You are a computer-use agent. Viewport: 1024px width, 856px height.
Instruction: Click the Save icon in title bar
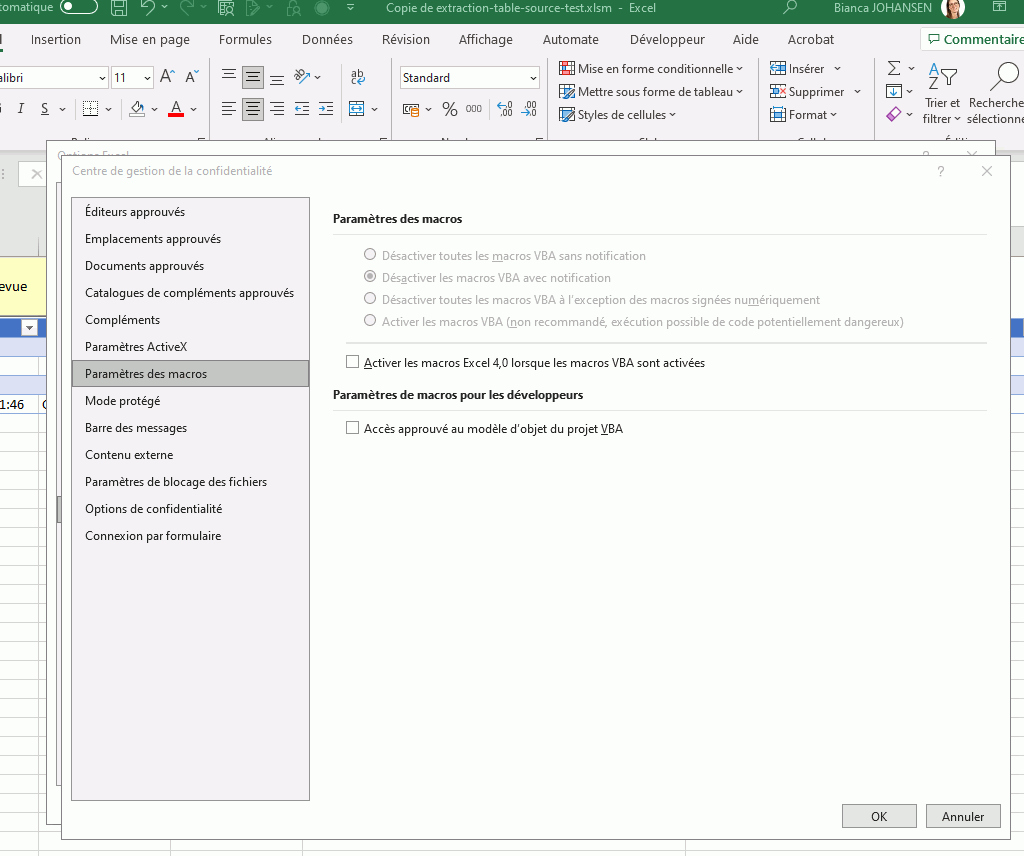point(119,9)
